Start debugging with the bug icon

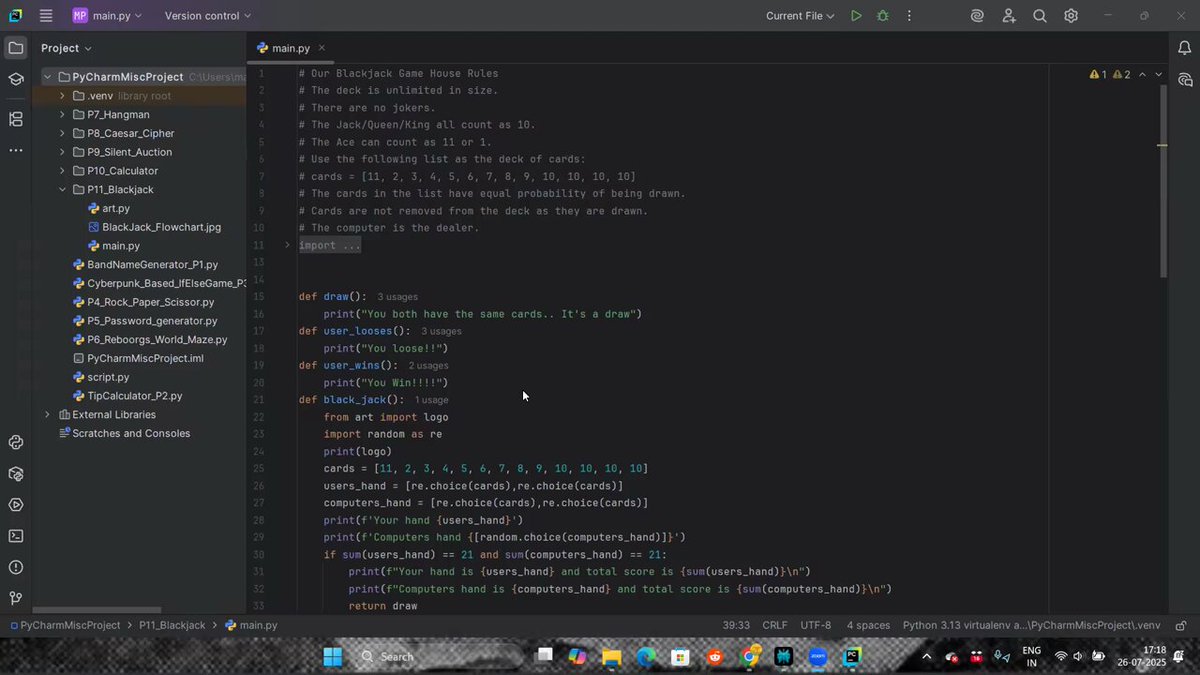[x=882, y=16]
